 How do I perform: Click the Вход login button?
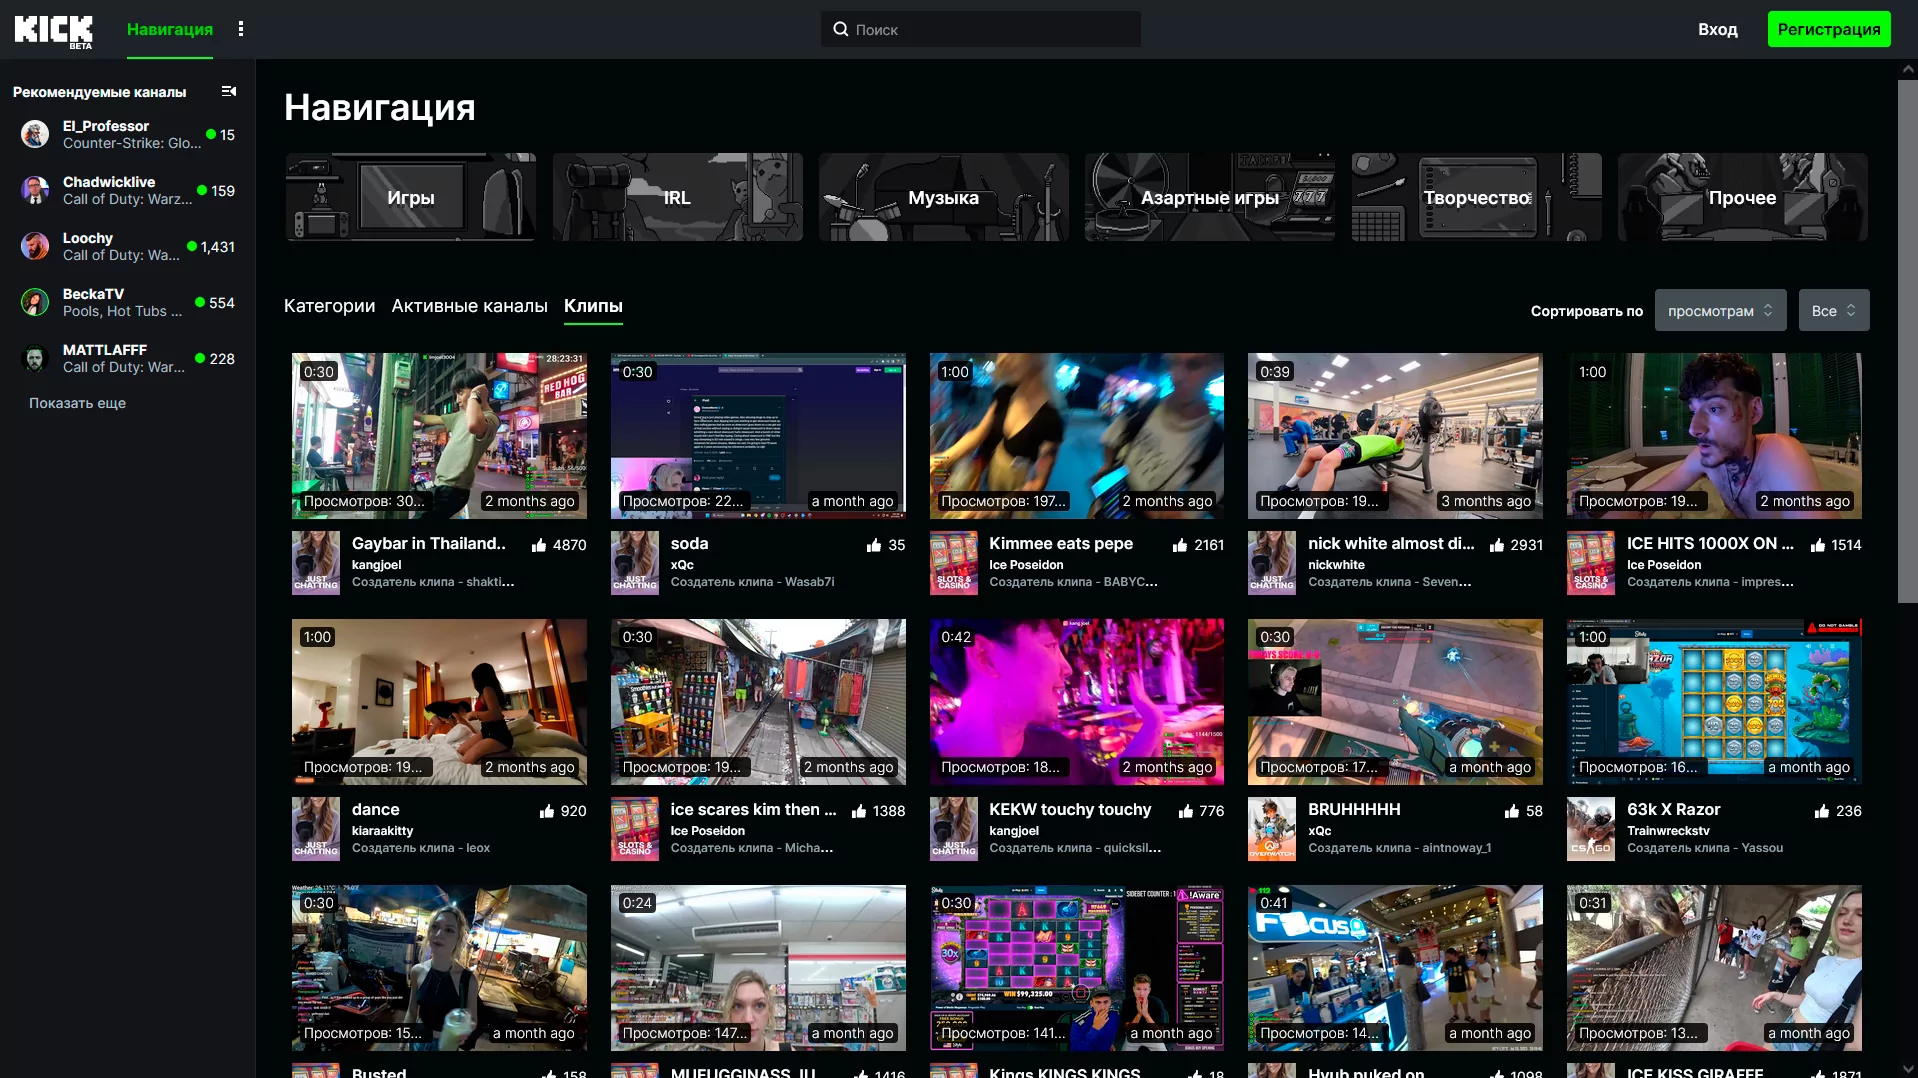(1718, 29)
